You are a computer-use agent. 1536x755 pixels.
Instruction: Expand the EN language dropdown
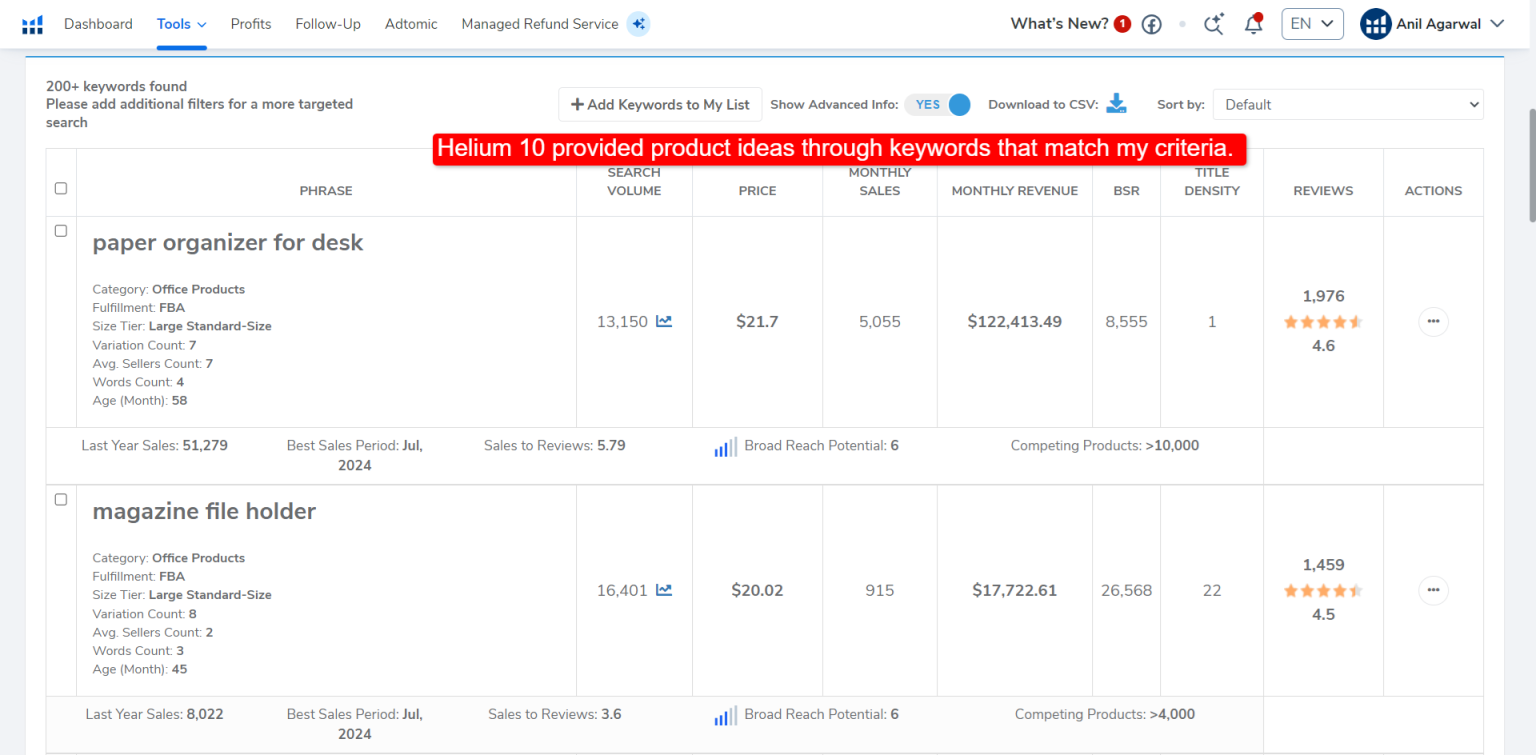click(x=1312, y=23)
